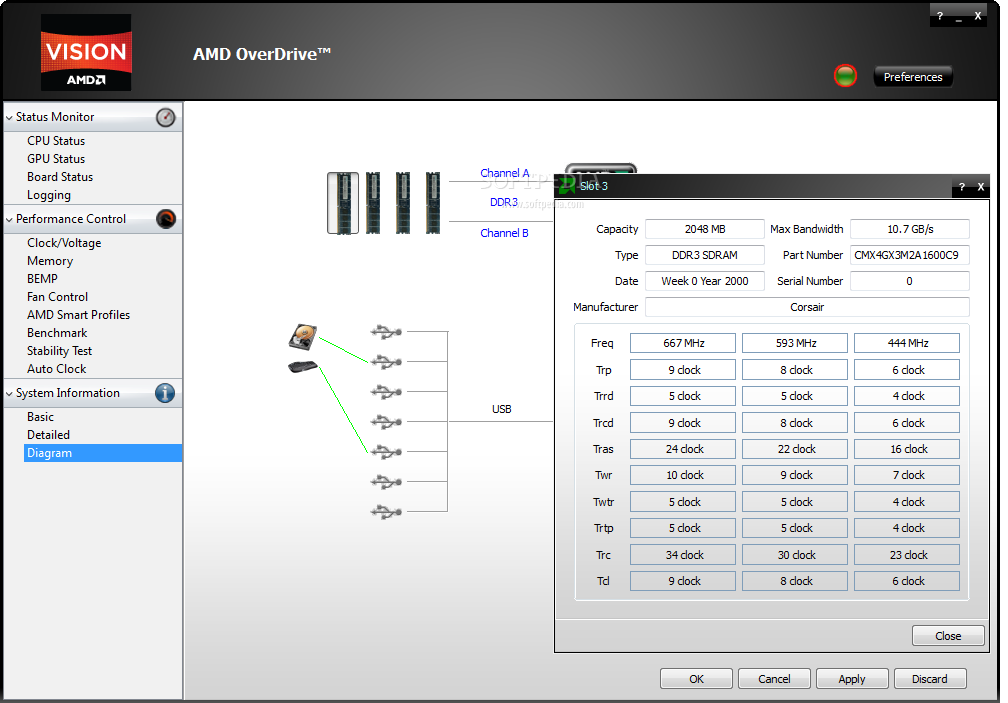Click the OK button

696,679
